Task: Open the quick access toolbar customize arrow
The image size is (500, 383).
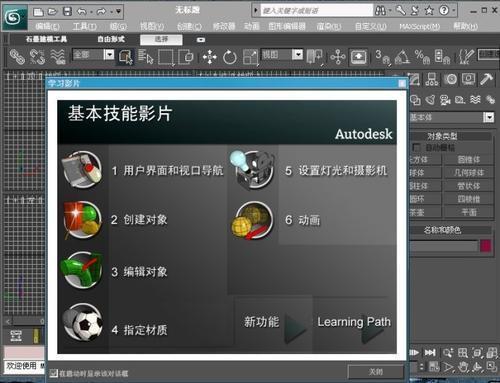Action: tap(118, 12)
